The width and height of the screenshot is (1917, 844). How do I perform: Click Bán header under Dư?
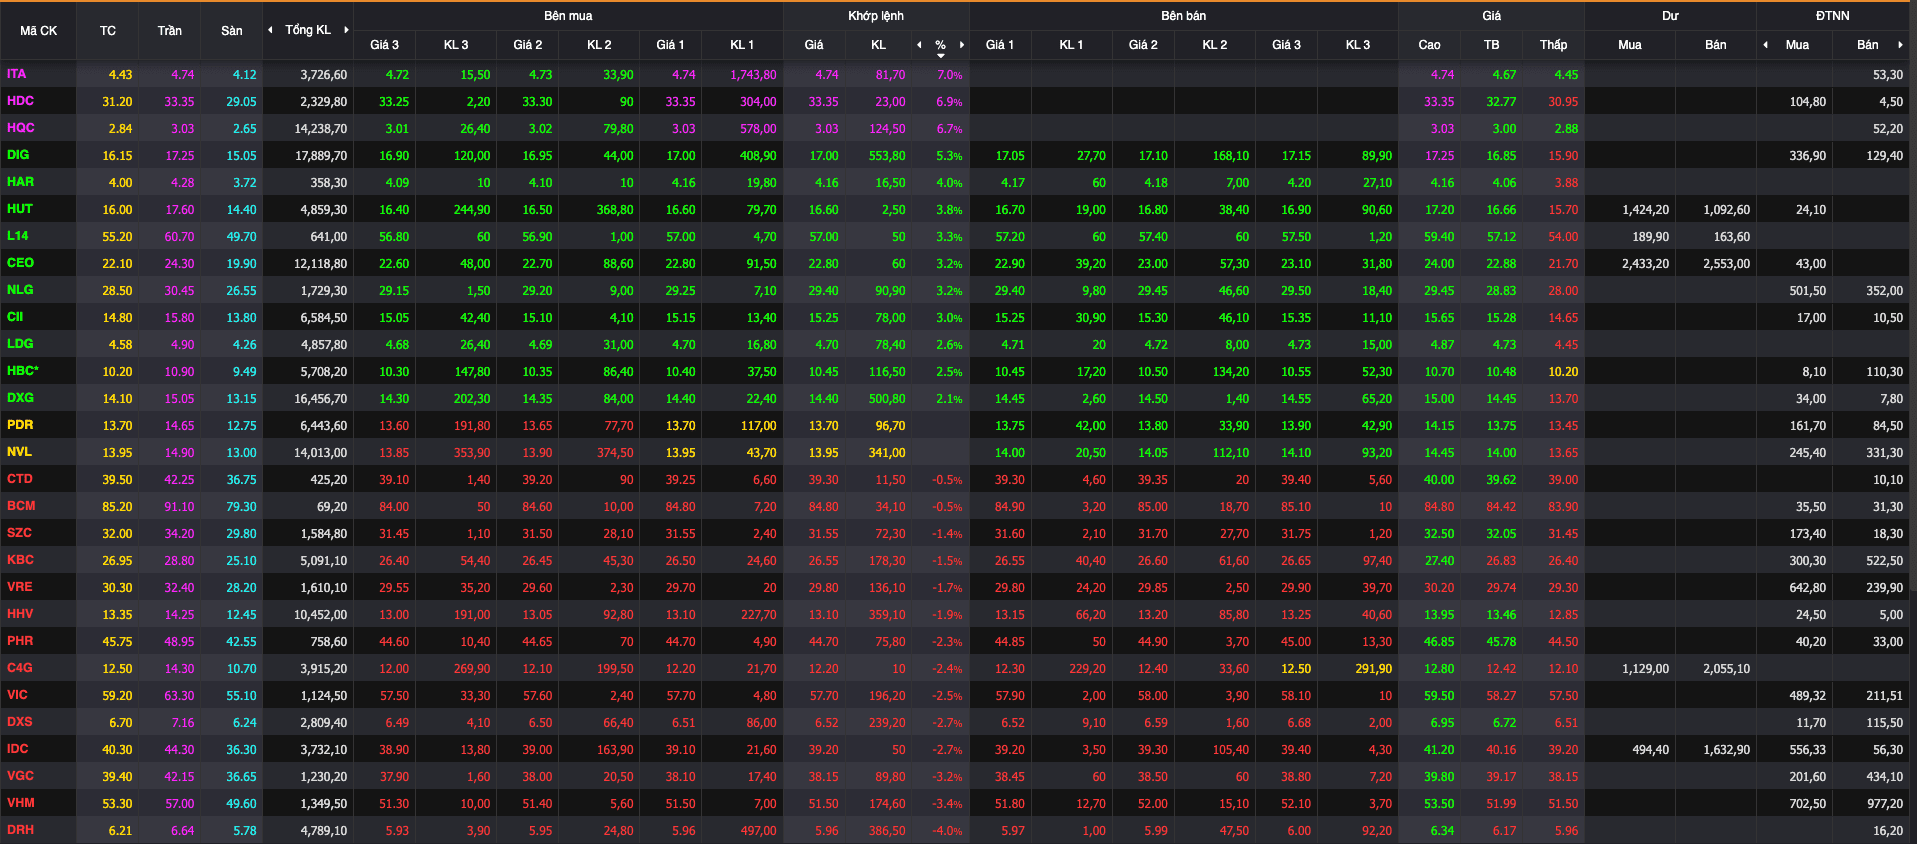1716,45
